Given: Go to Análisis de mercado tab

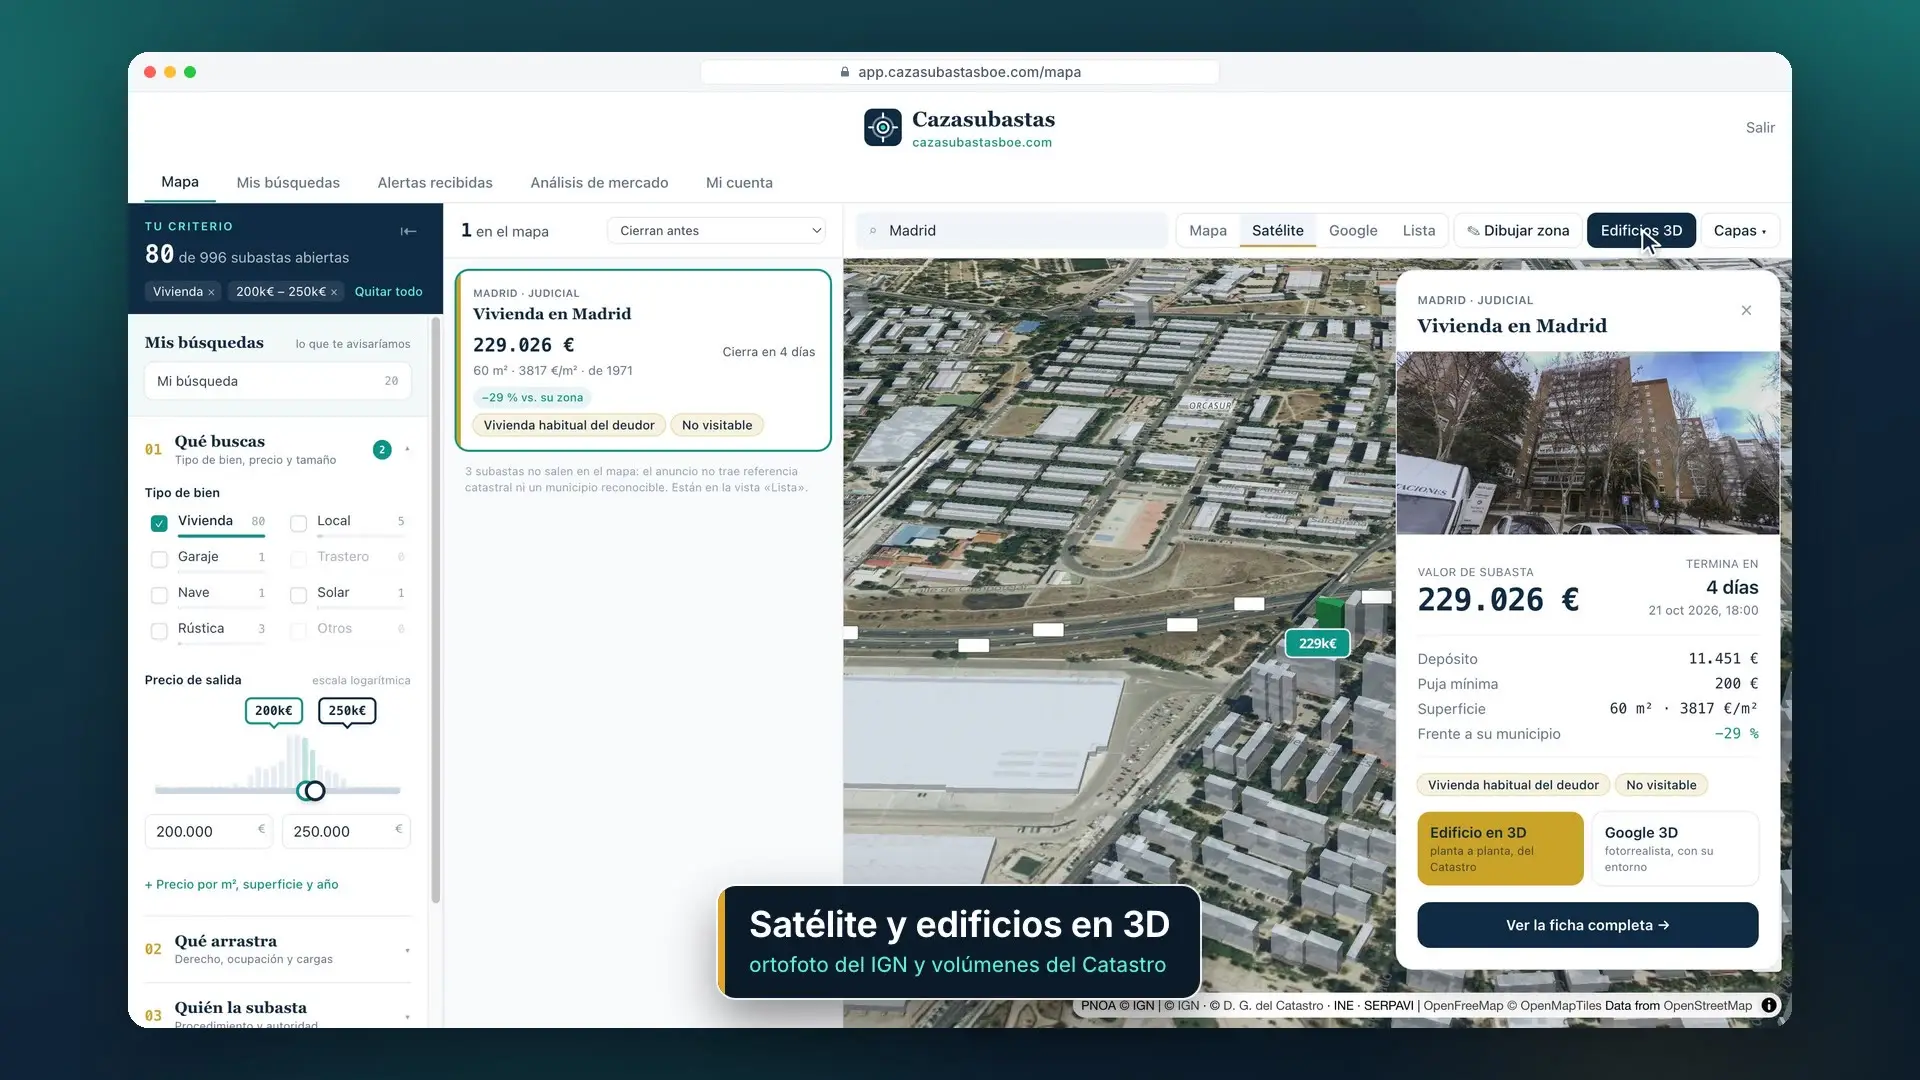Looking at the screenshot, I should pyautogui.click(x=599, y=183).
